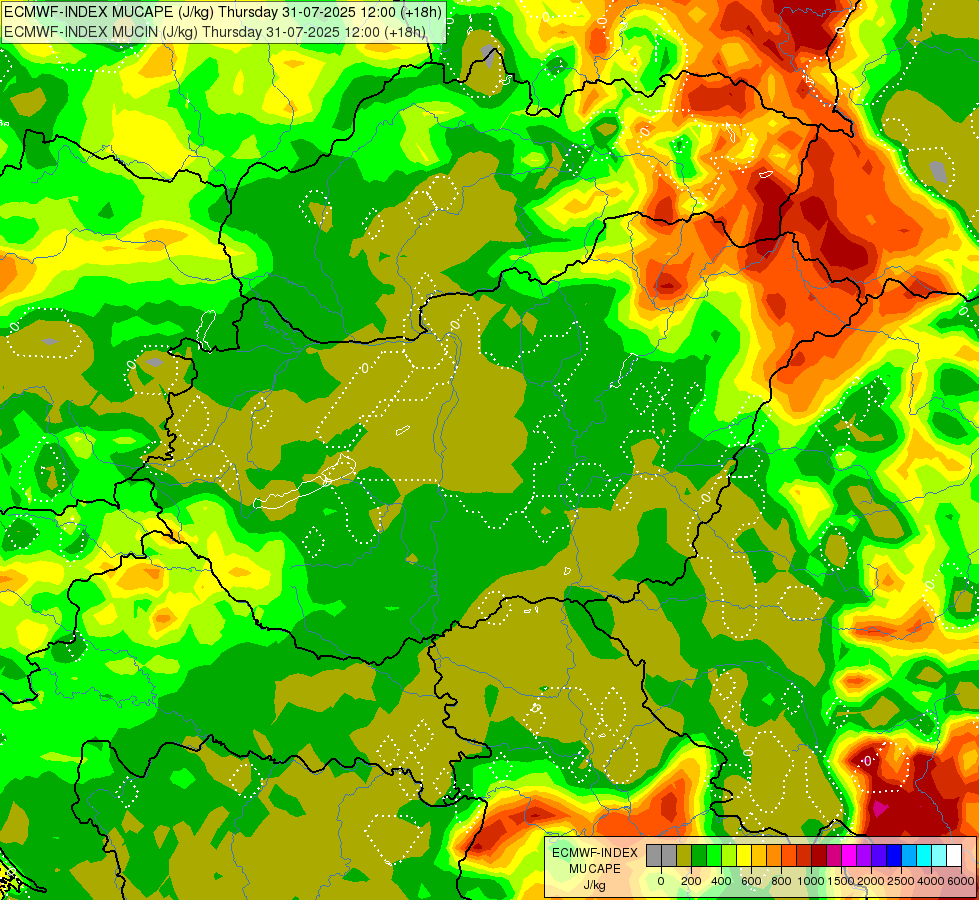Pick the orange legend swatch
The width and height of the screenshot is (979, 900).
coord(774,856)
